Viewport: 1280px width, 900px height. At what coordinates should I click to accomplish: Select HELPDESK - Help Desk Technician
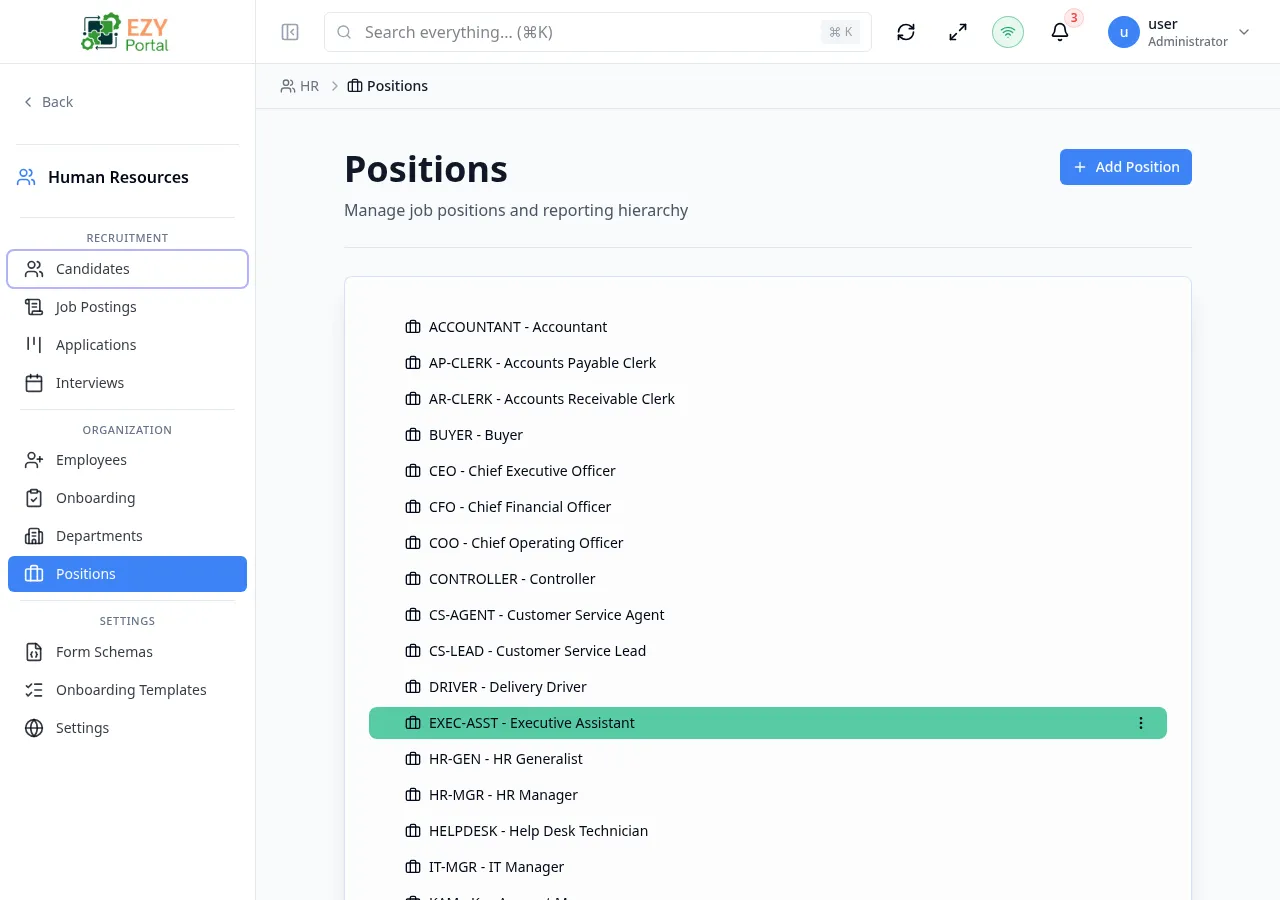[768, 831]
